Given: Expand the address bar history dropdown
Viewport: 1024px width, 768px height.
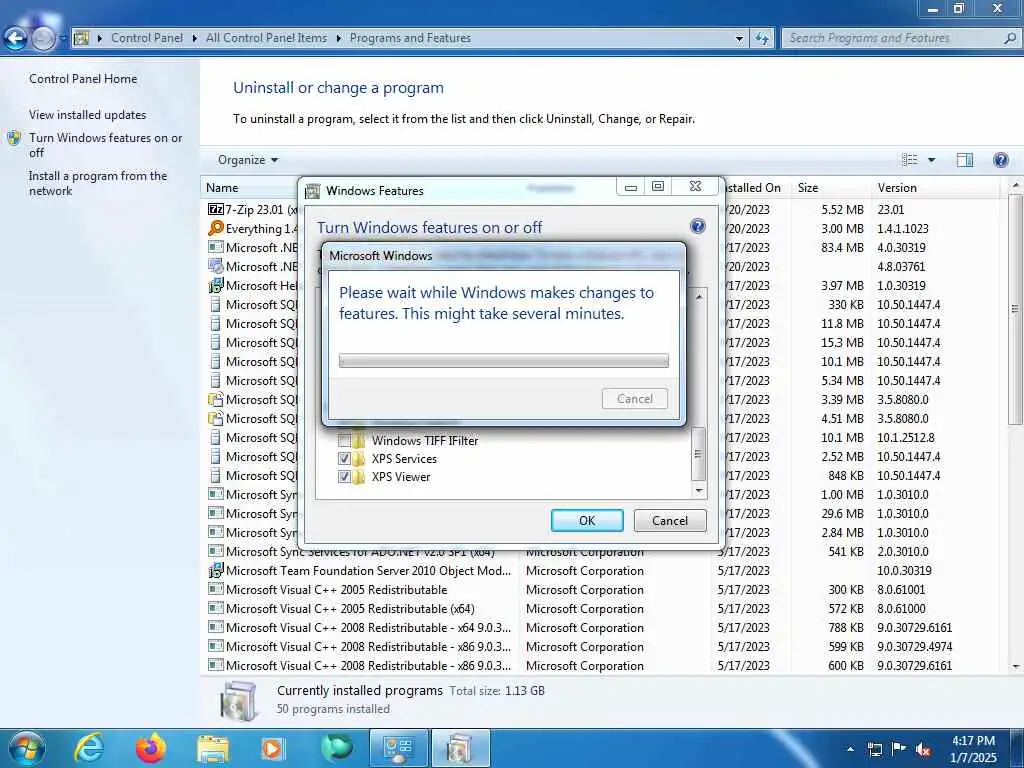Looking at the screenshot, I should pos(739,39).
